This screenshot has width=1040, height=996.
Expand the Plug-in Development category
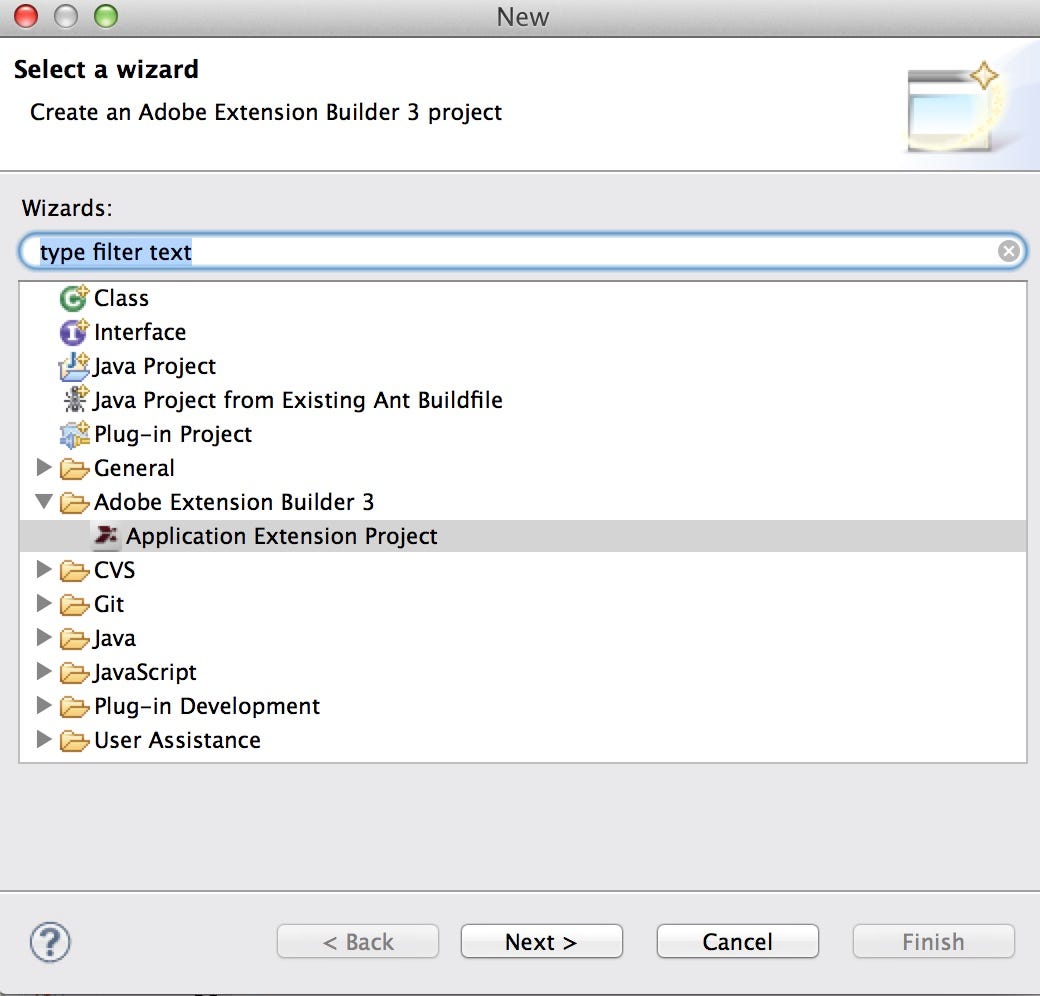tap(44, 705)
